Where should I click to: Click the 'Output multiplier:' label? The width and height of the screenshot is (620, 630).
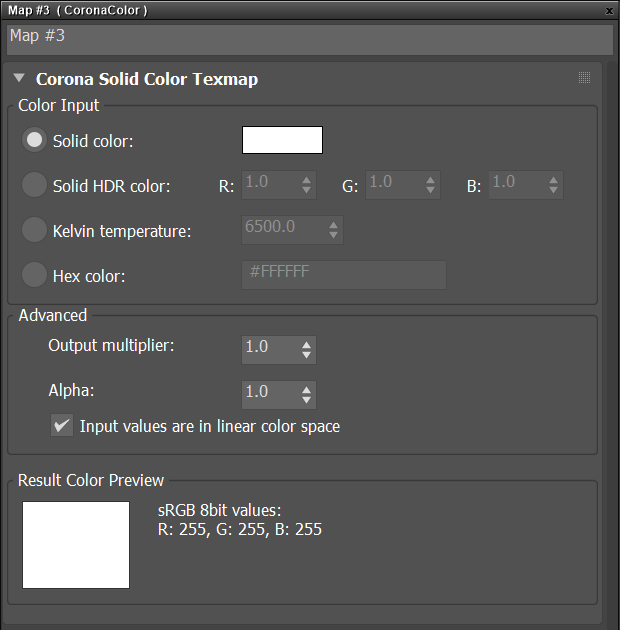click(111, 346)
